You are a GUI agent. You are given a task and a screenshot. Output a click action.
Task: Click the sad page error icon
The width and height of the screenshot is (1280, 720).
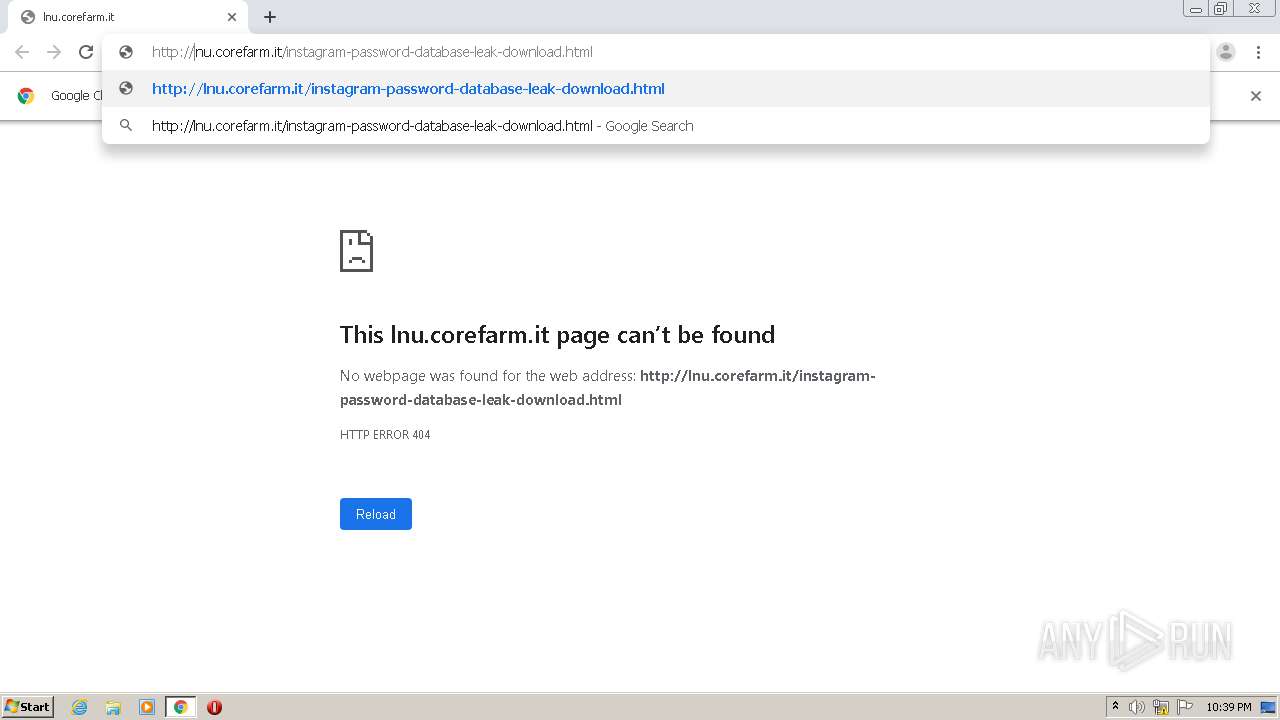point(356,251)
